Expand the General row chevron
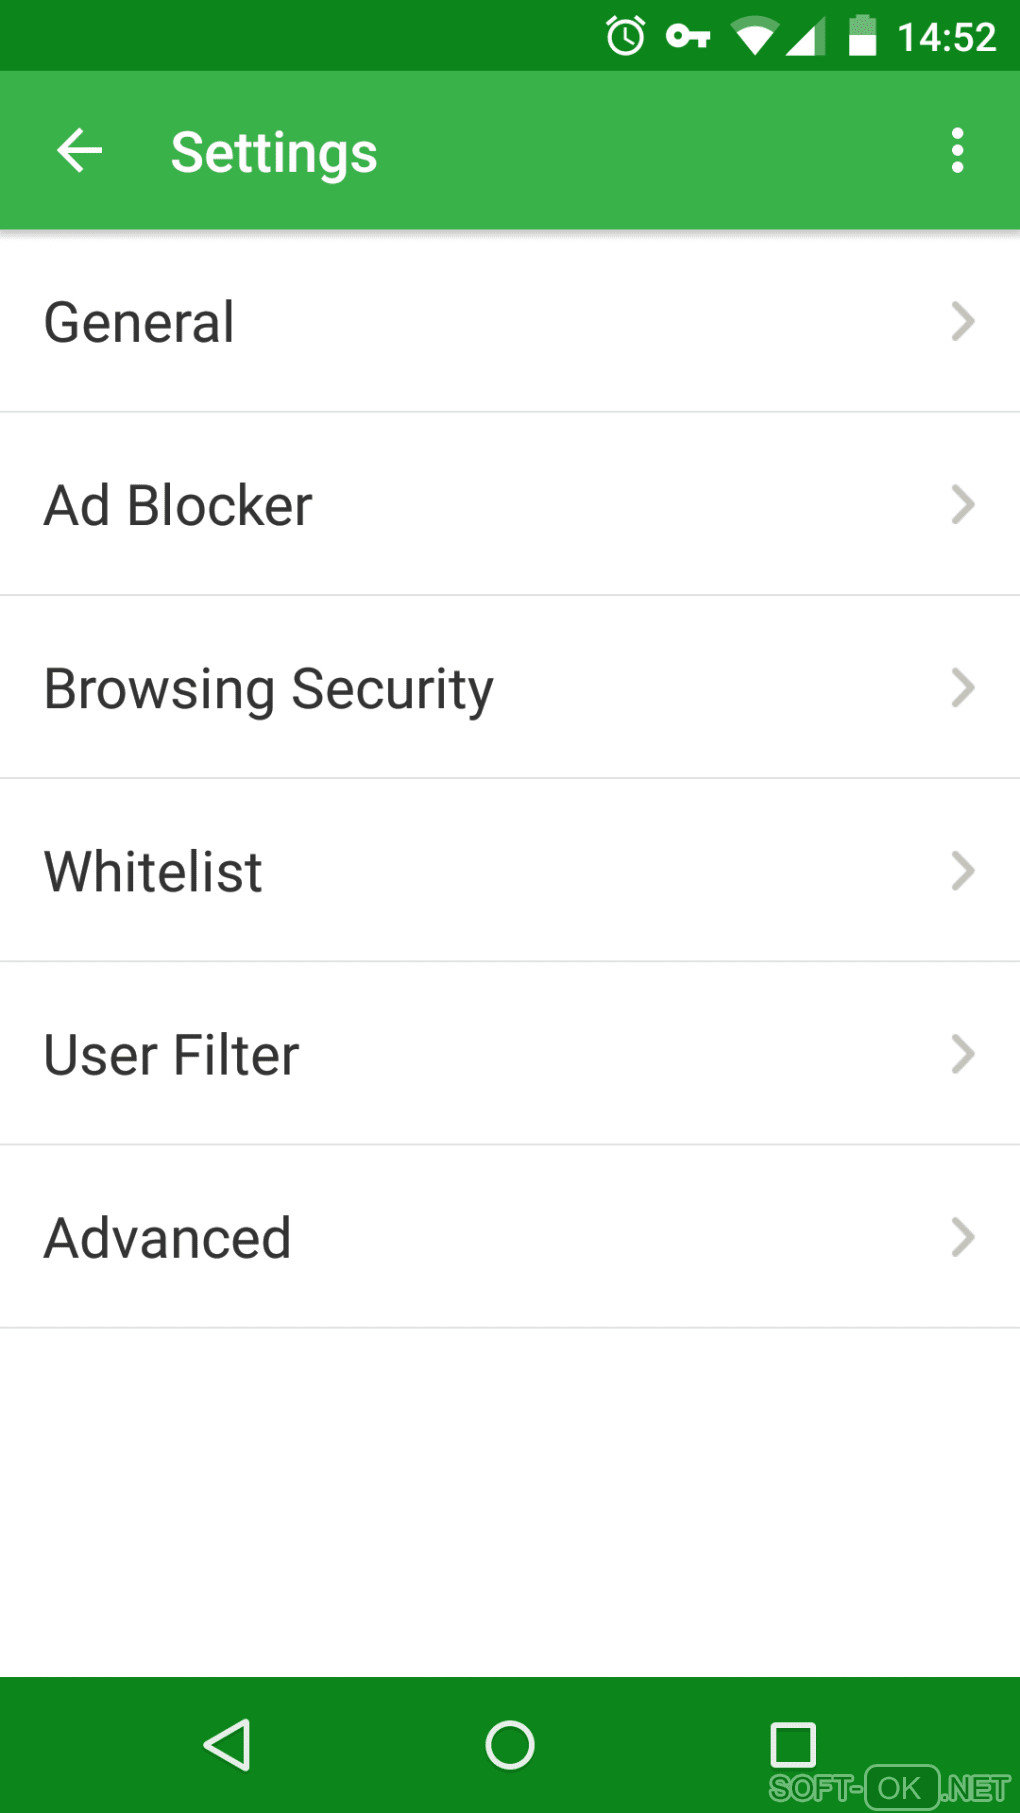Viewport: 1020px width, 1813px height. point(962,321)
